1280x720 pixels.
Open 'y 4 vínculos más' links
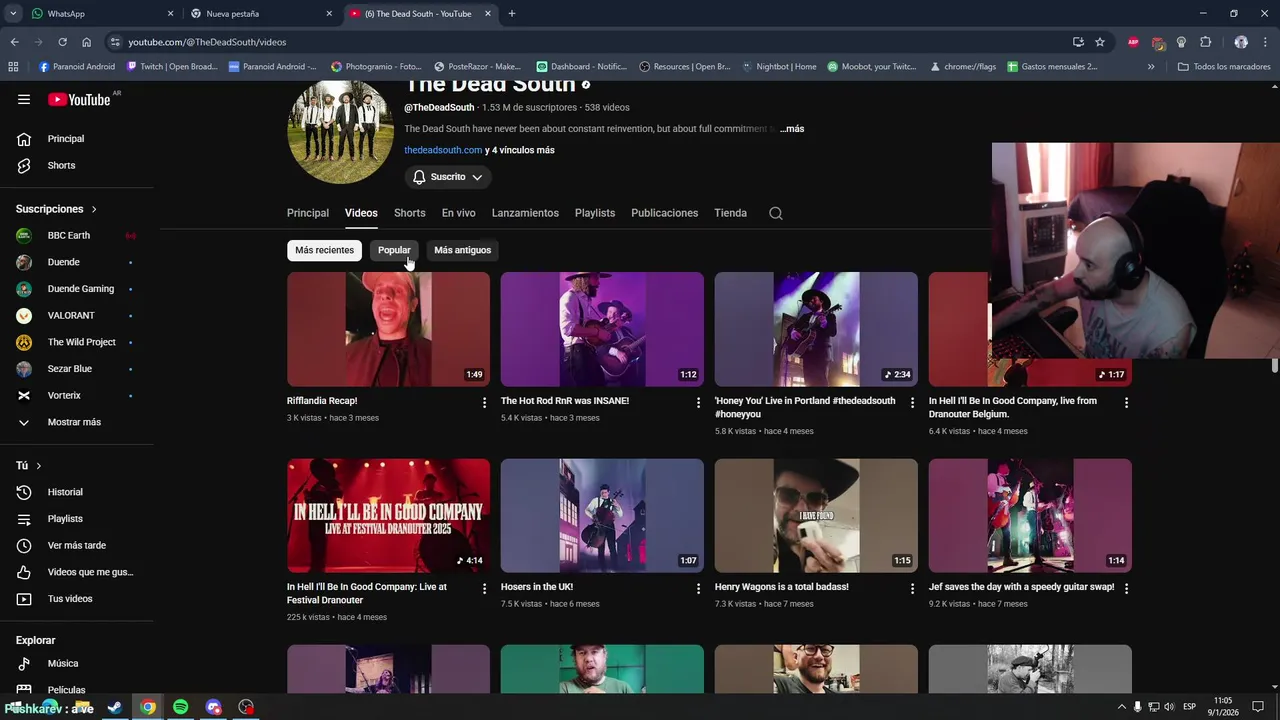520,150
